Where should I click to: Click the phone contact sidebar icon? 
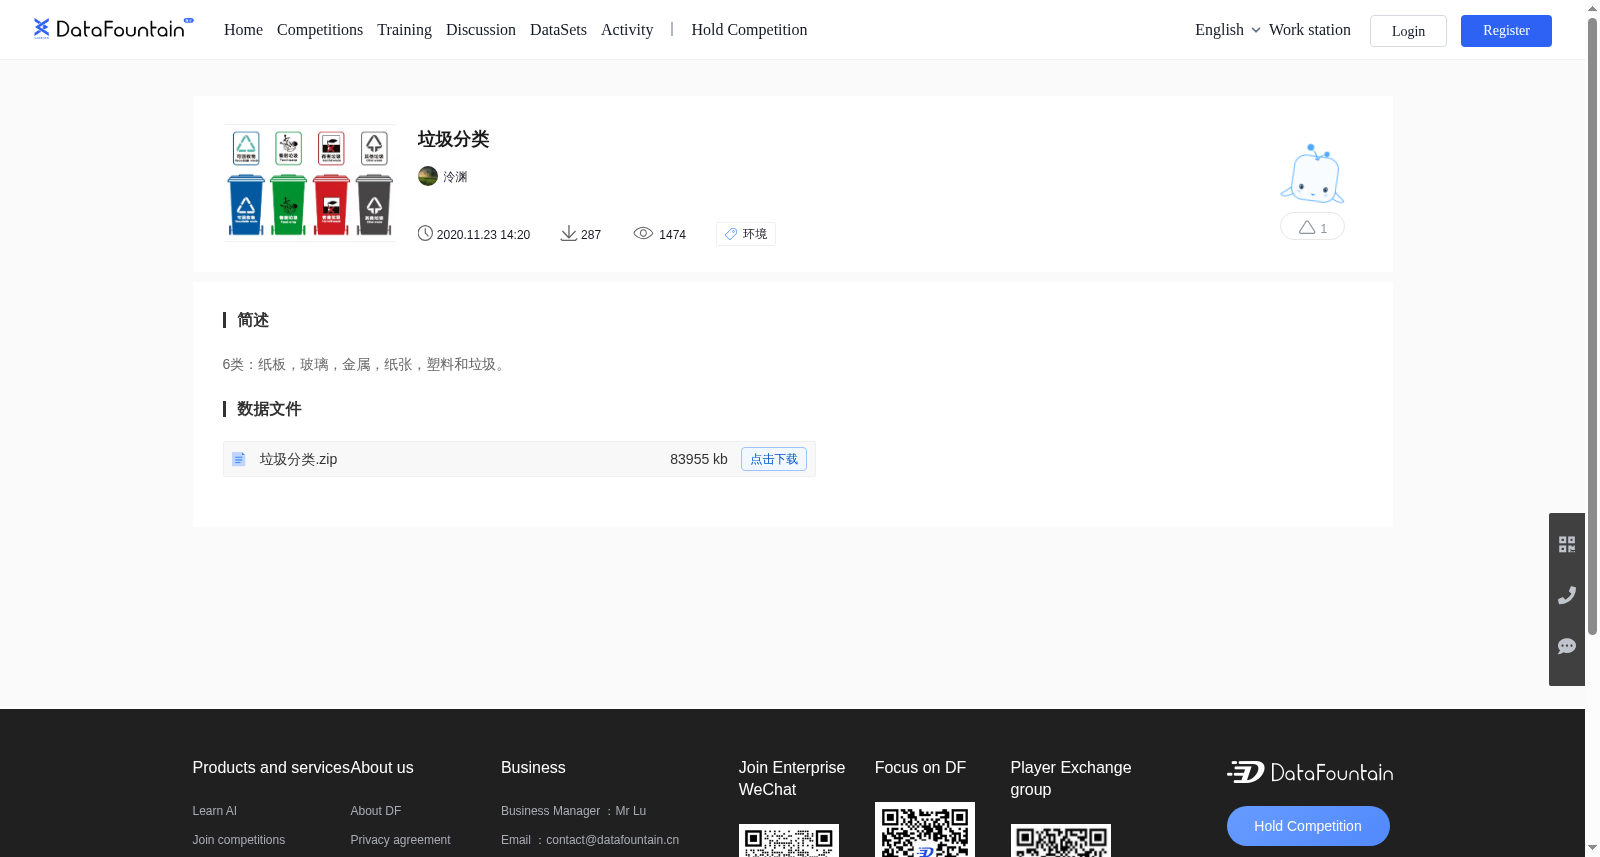coord(1567,595)
